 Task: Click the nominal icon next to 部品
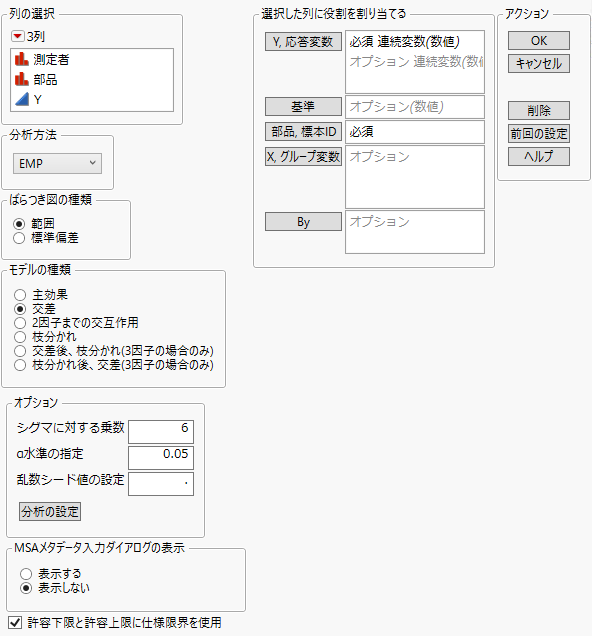click(x=21, y=79)
